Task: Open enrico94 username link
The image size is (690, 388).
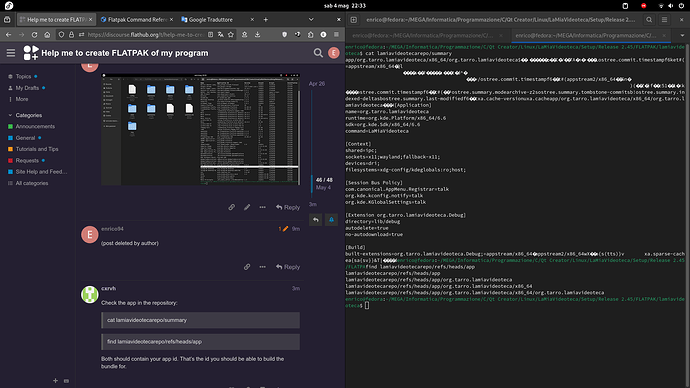Action: [x=112, y=229]
